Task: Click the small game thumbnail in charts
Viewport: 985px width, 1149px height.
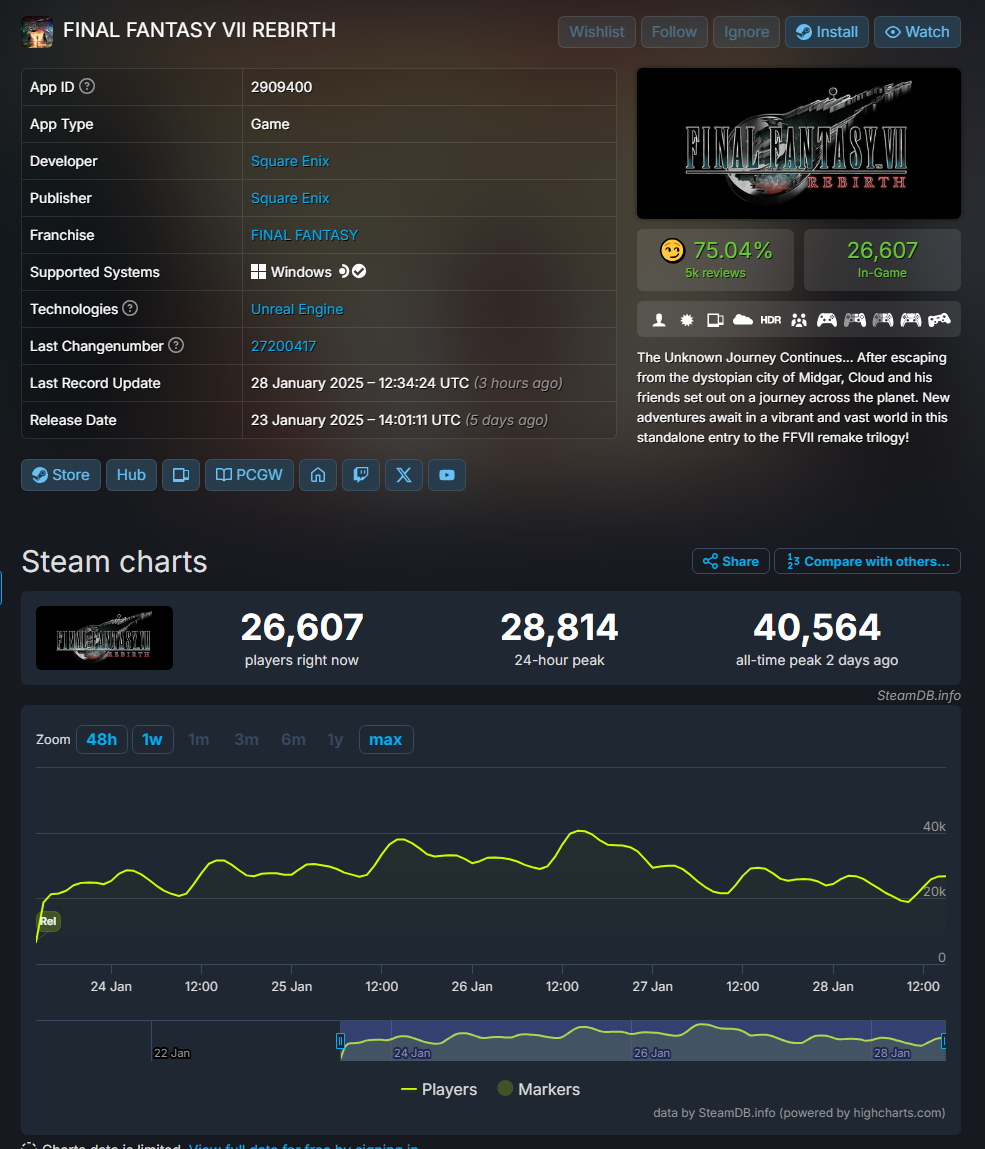Action: coord(104,638)
